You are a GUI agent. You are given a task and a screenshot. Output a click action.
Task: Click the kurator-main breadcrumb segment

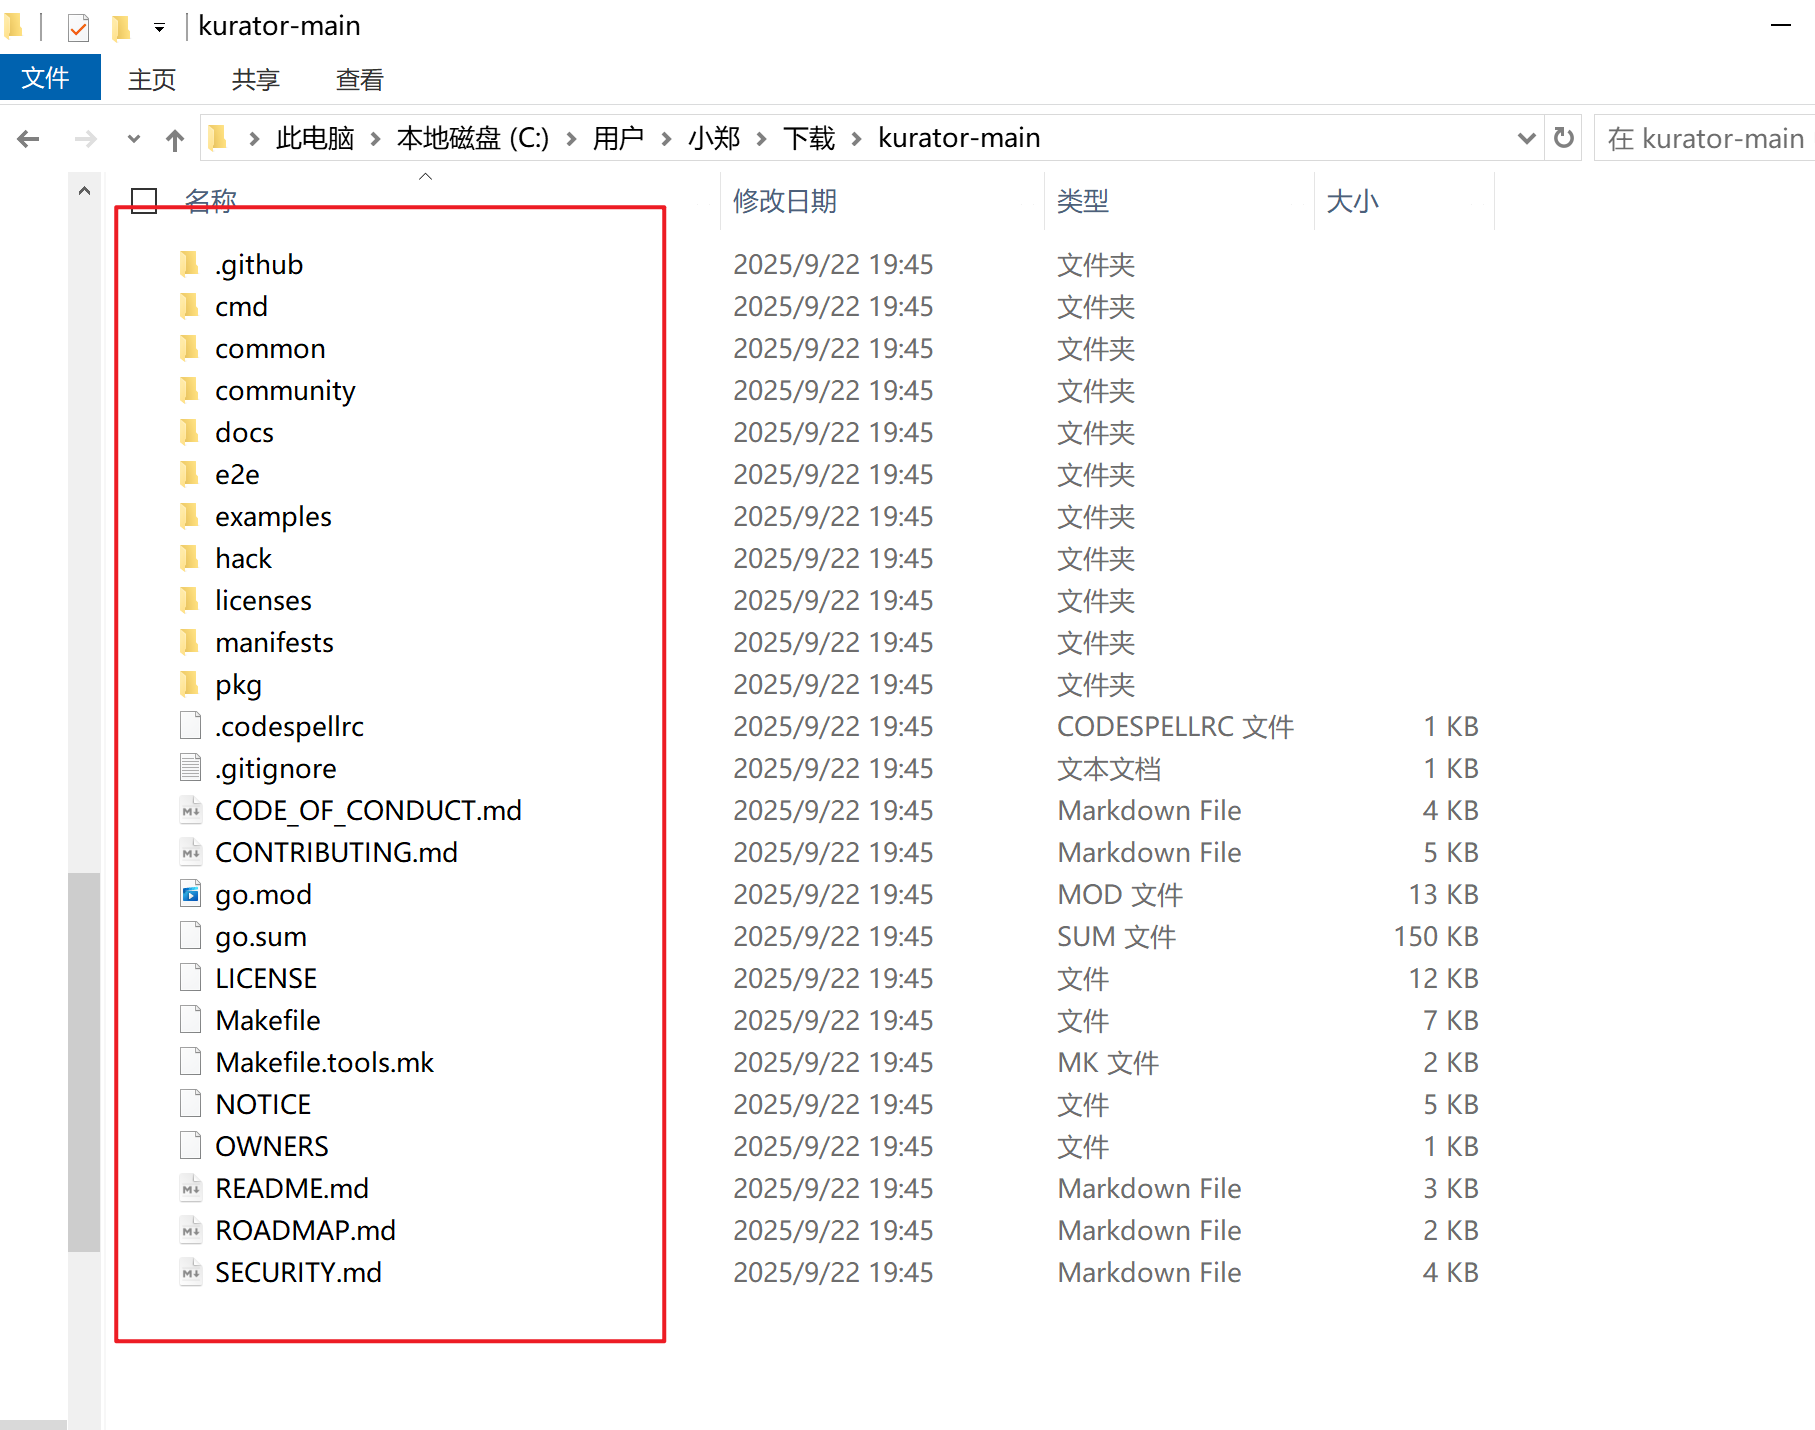(x=959, y=138)
